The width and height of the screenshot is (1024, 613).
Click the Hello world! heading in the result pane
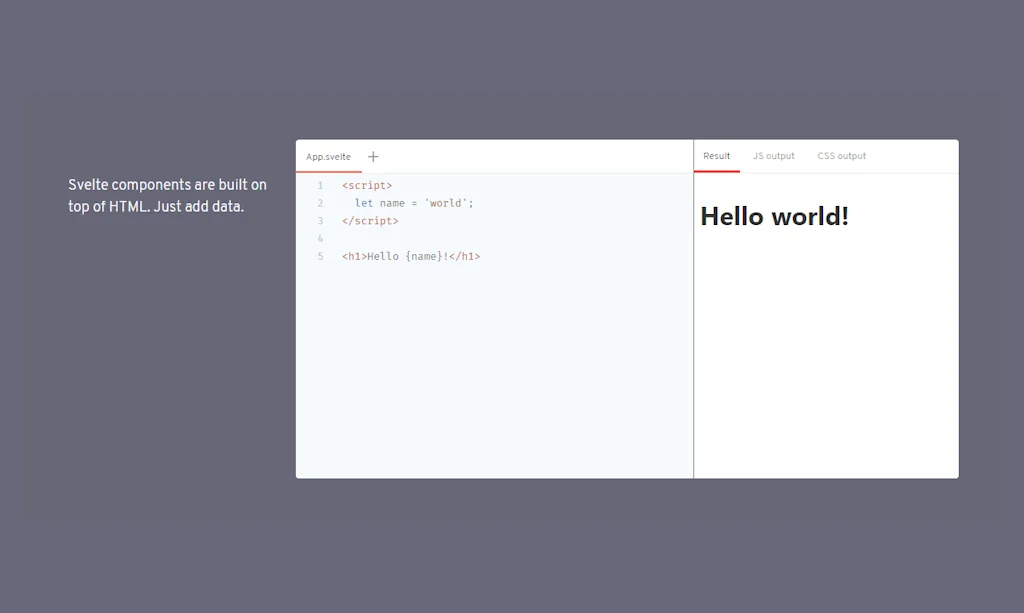[775, 216]
